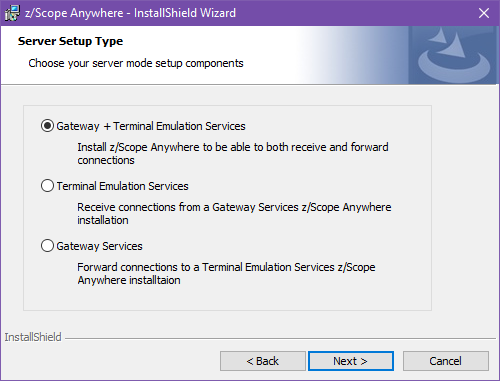
Task: Click 'Choose your server mode setup components' subtitle
Action: (x=136, y=63)
